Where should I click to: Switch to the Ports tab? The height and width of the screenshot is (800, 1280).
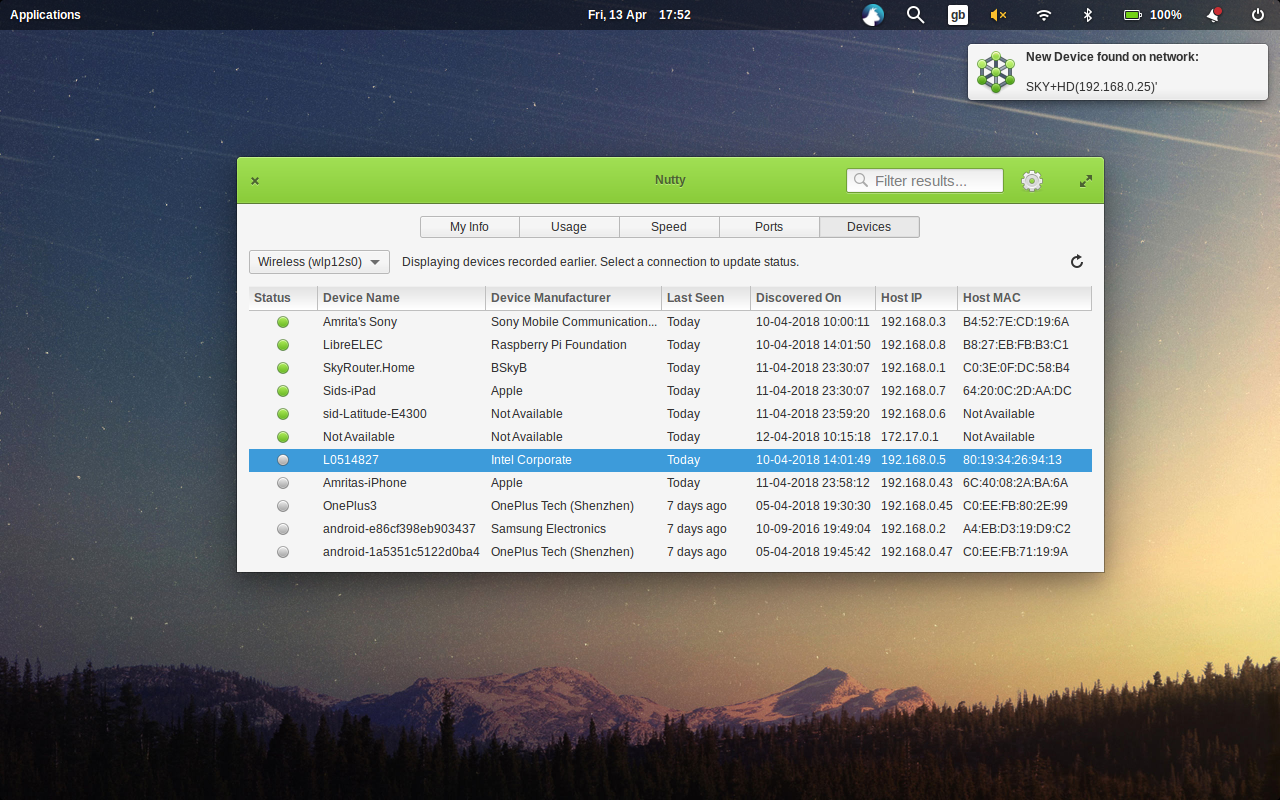(769, 227)
